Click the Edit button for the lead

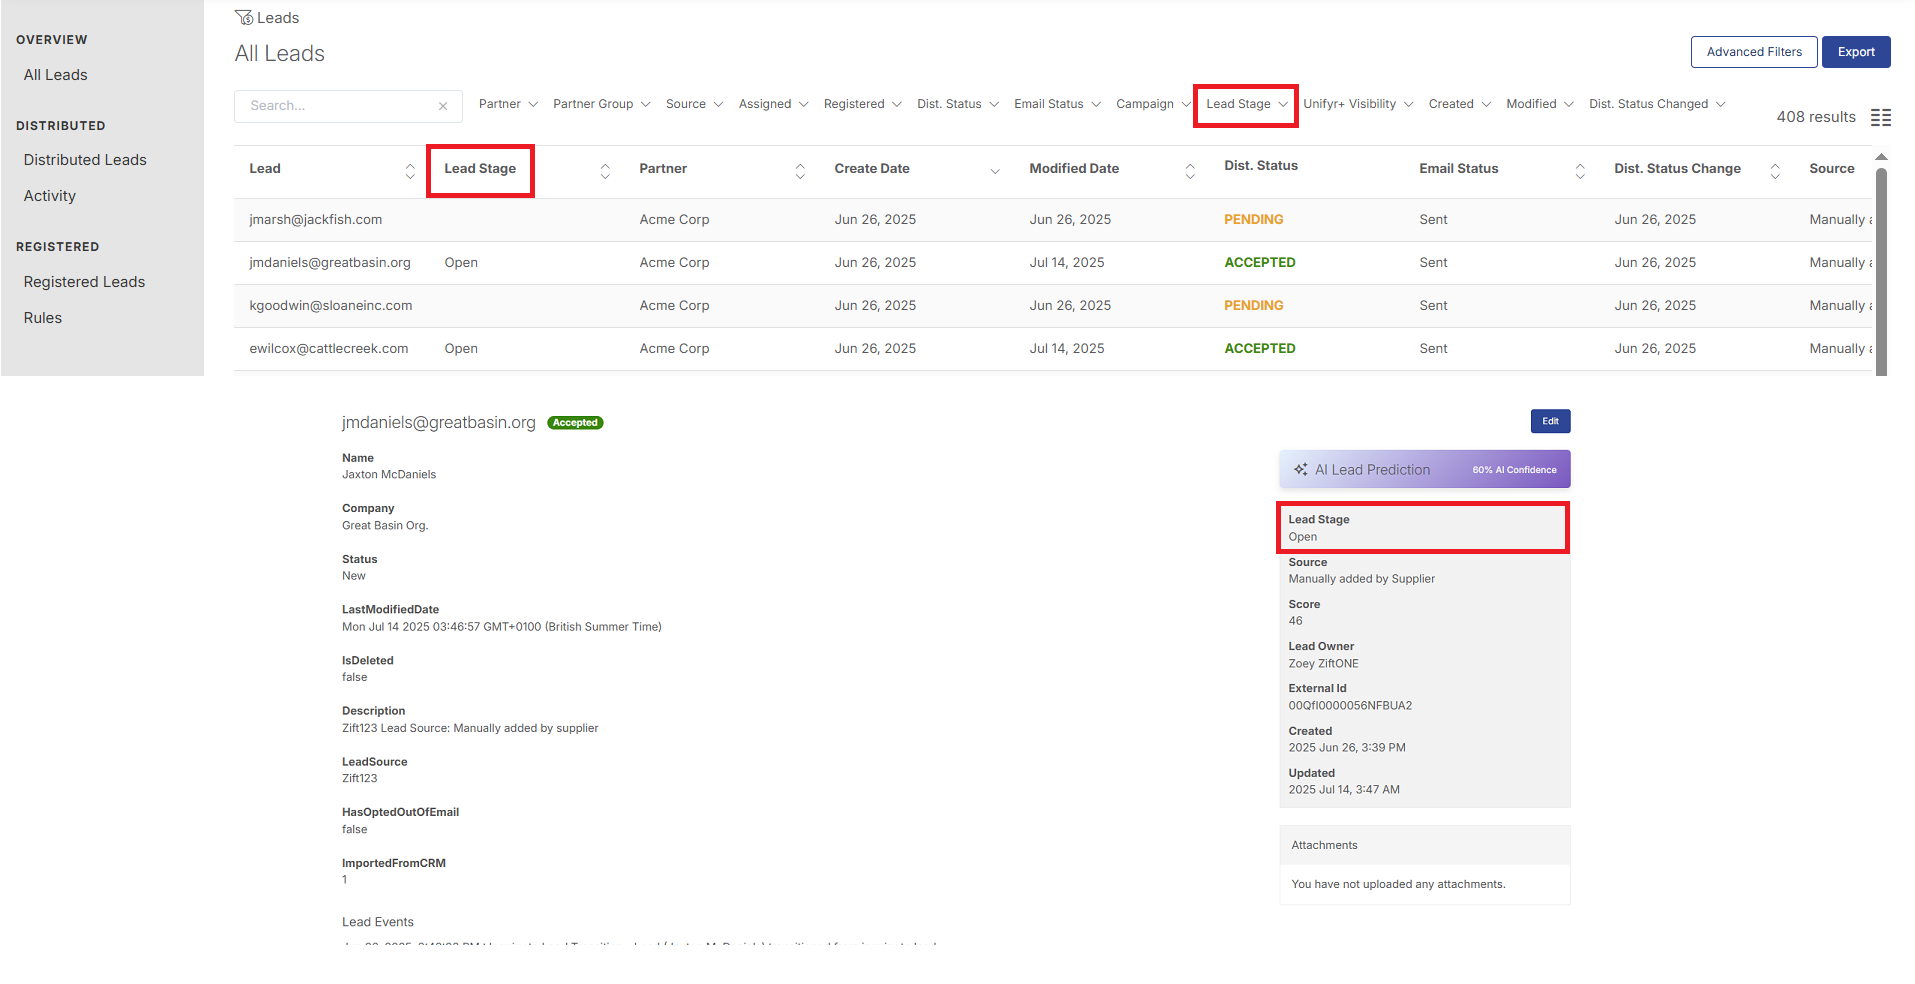pos(1550,421)
